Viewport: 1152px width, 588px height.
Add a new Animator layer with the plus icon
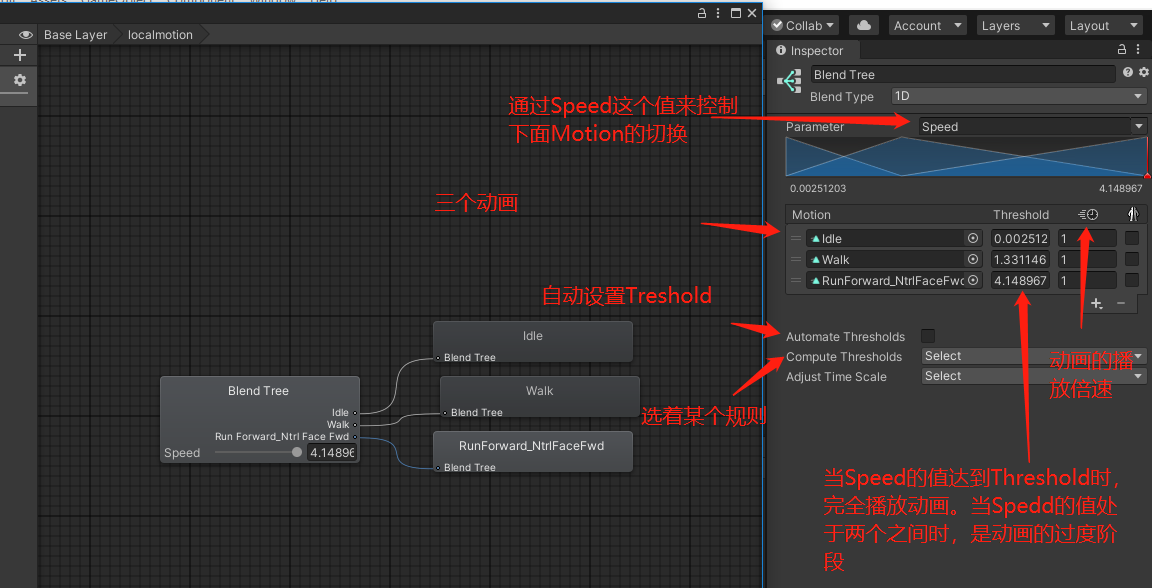click(19, 55)
